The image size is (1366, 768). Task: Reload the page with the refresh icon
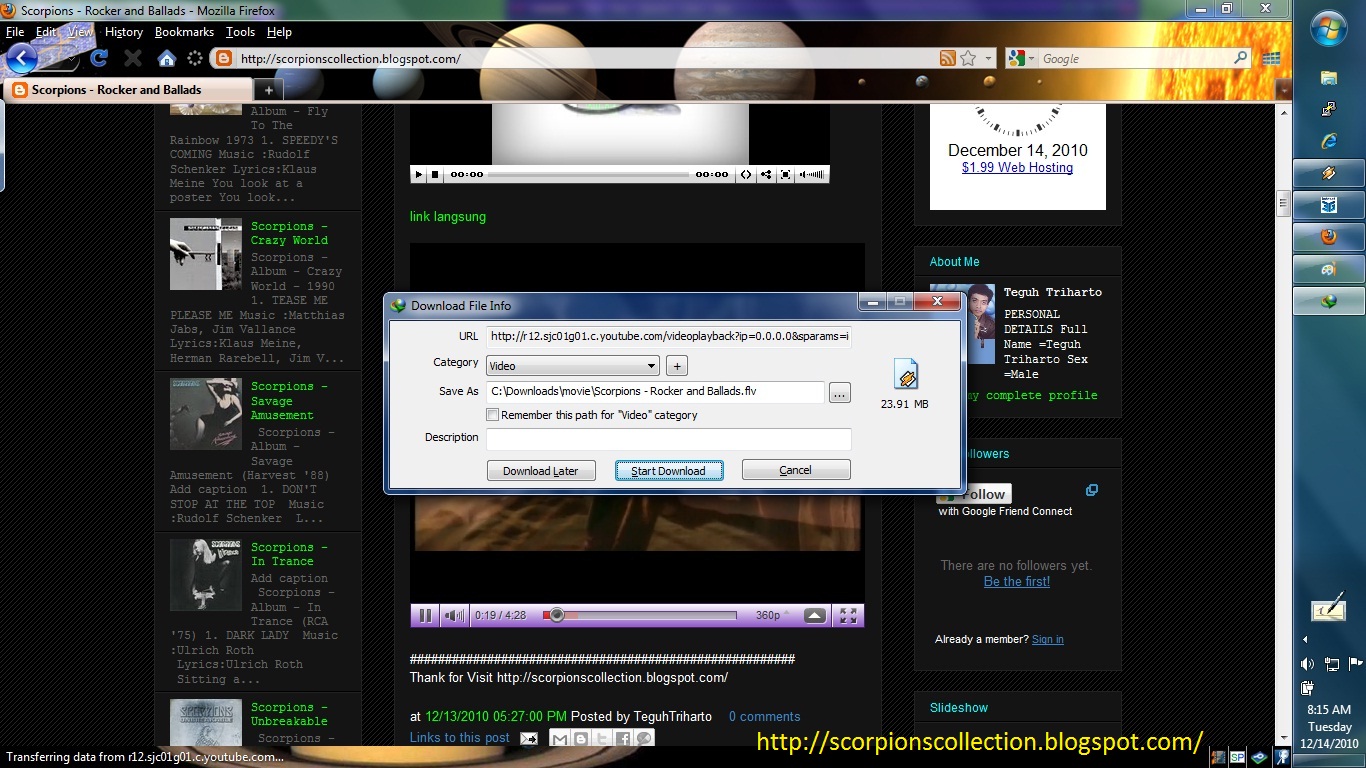(x=99, y=58)
